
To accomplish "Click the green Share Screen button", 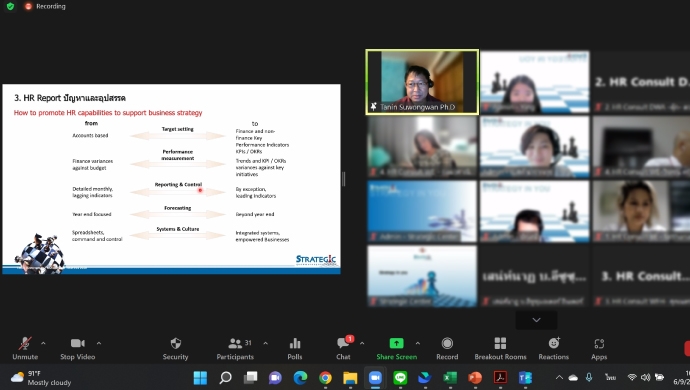I will (x=396, y=349).
